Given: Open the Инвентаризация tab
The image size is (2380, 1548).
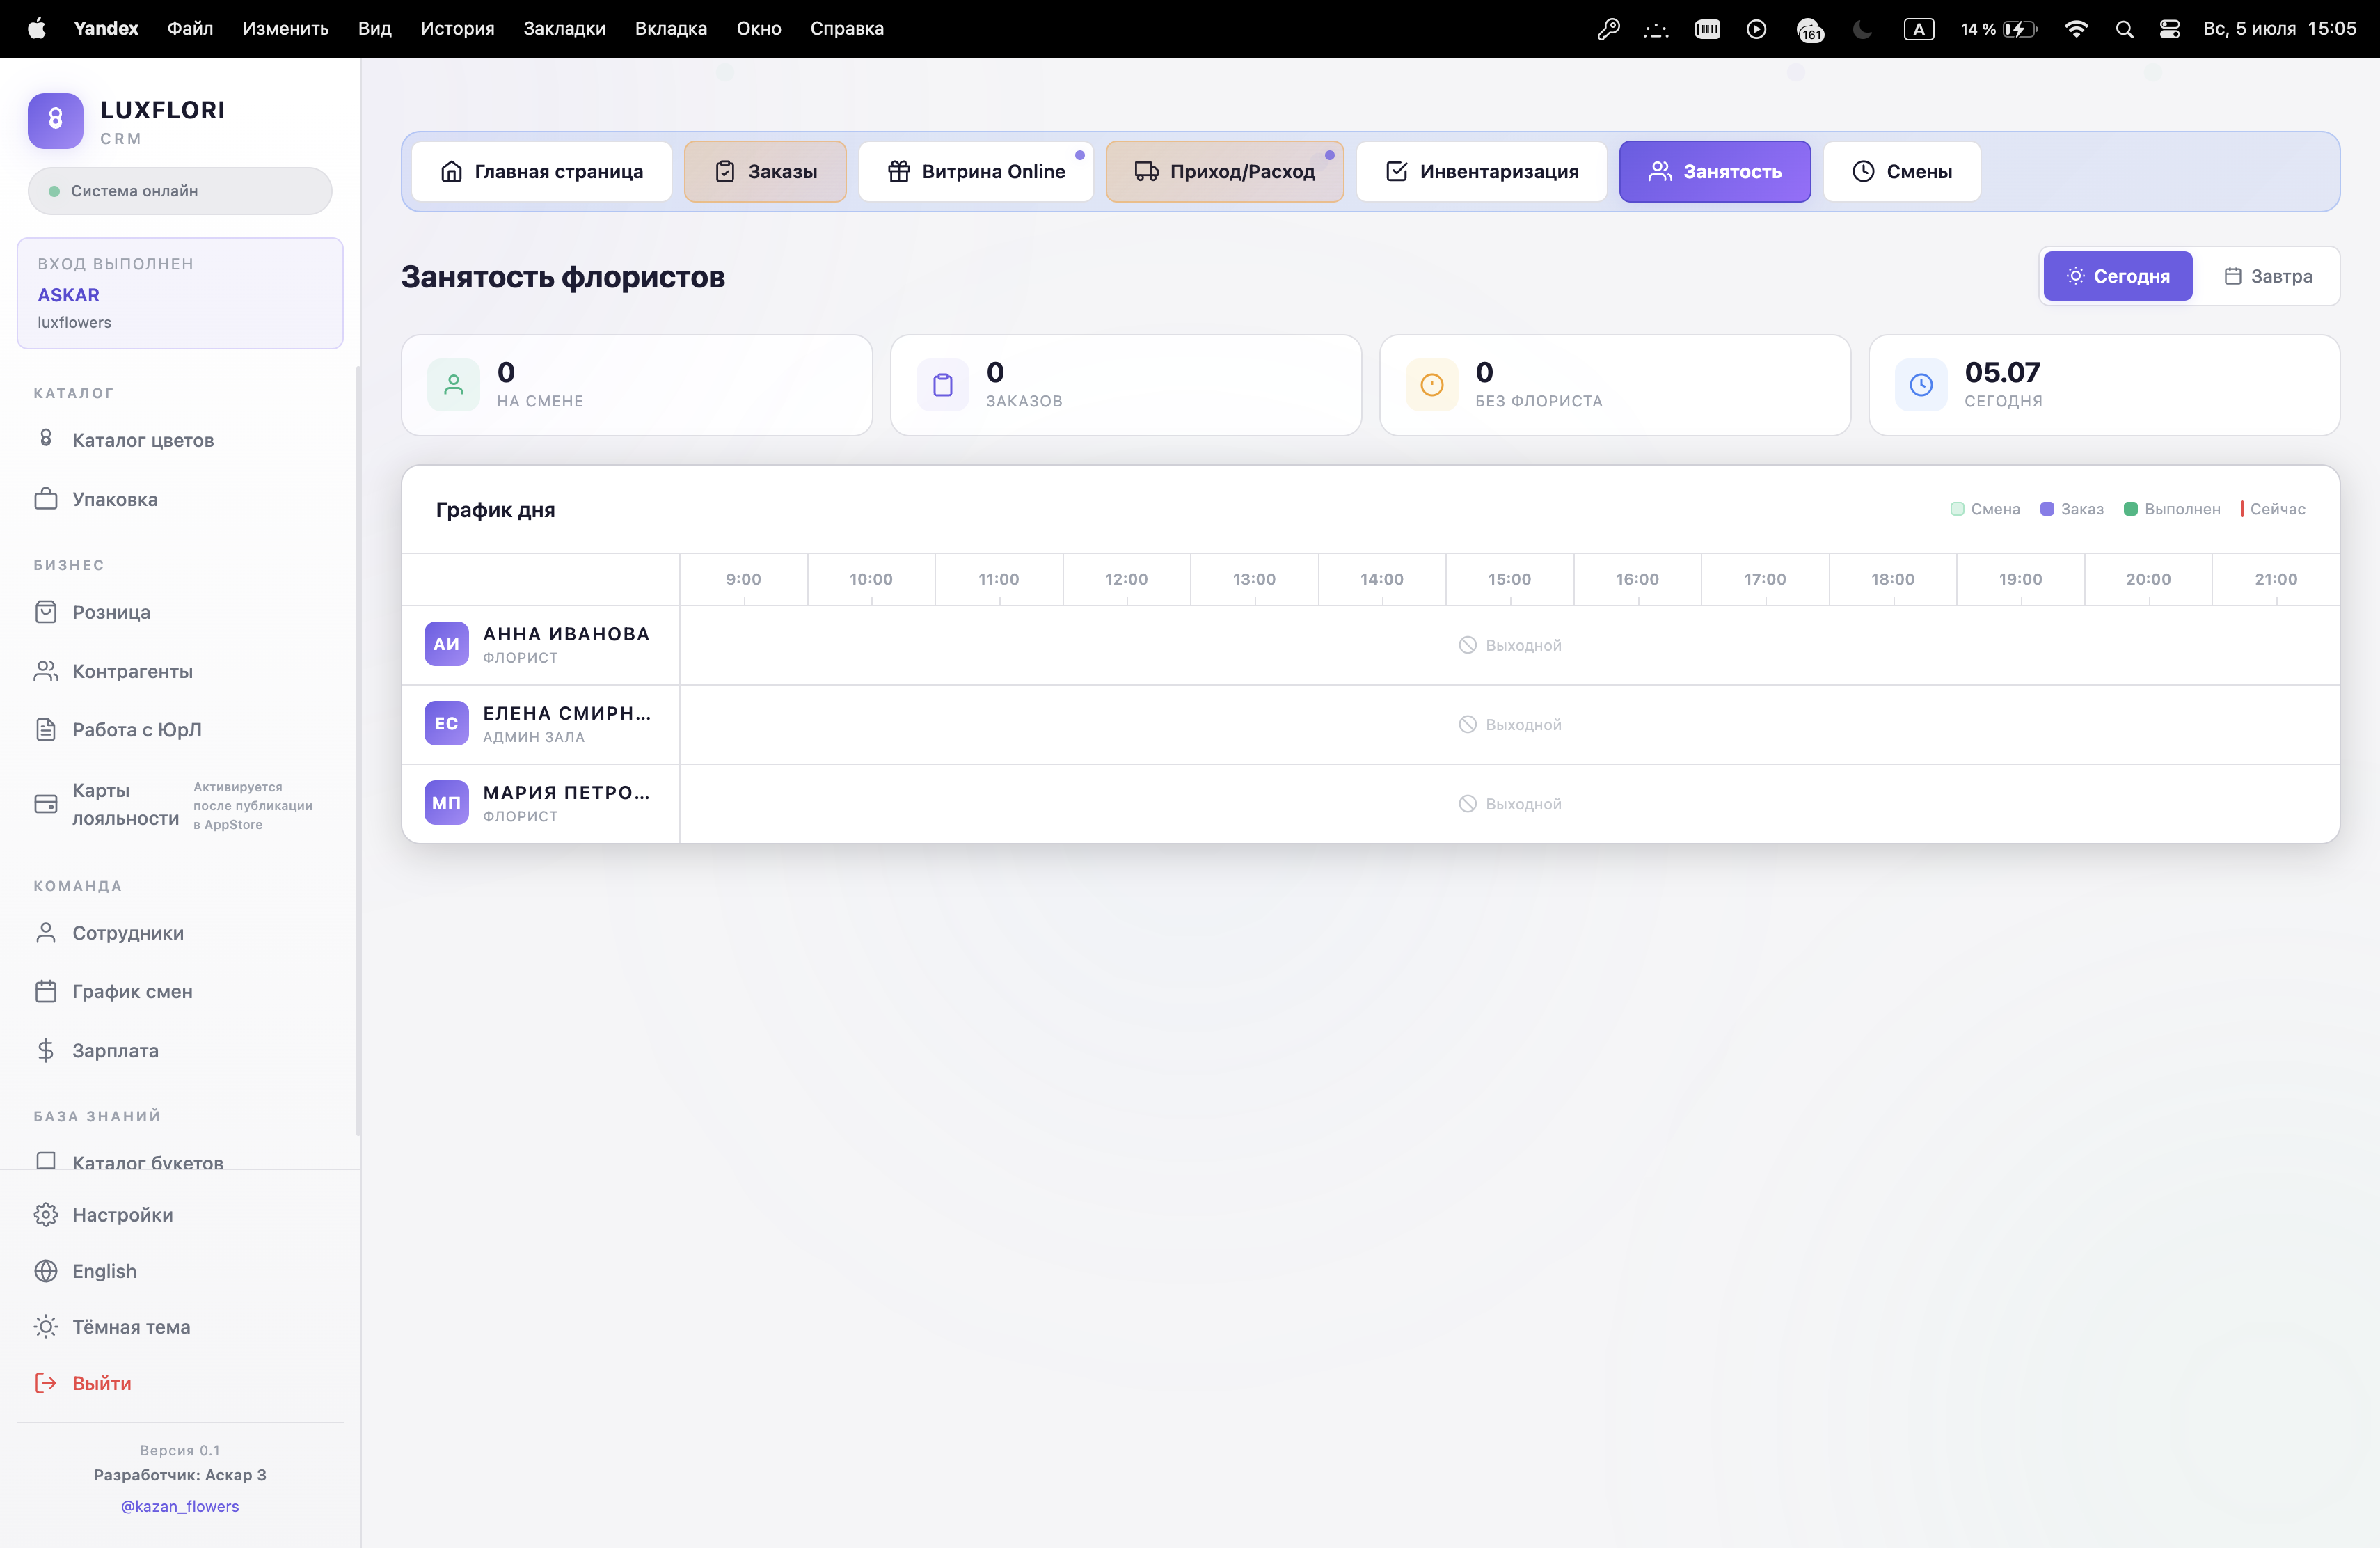Looking at the screenshot, I should click(x=1481, y=171).
